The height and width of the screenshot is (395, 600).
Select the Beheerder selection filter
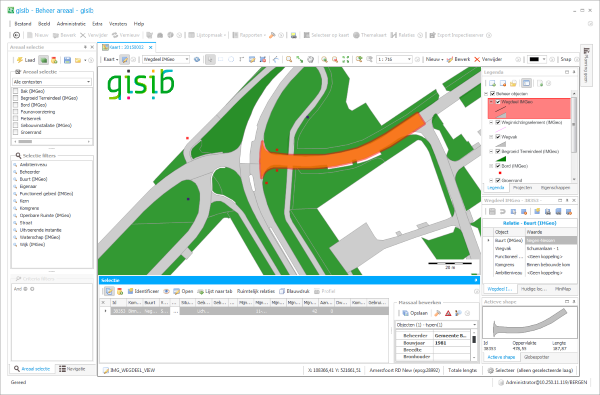point(30,172)
